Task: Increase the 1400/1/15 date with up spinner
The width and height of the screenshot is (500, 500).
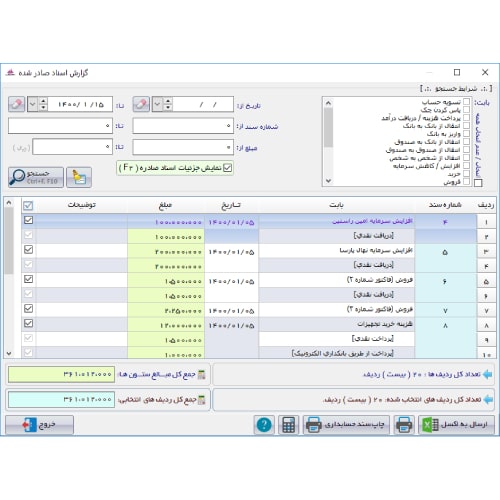Action: click(43, 101)
